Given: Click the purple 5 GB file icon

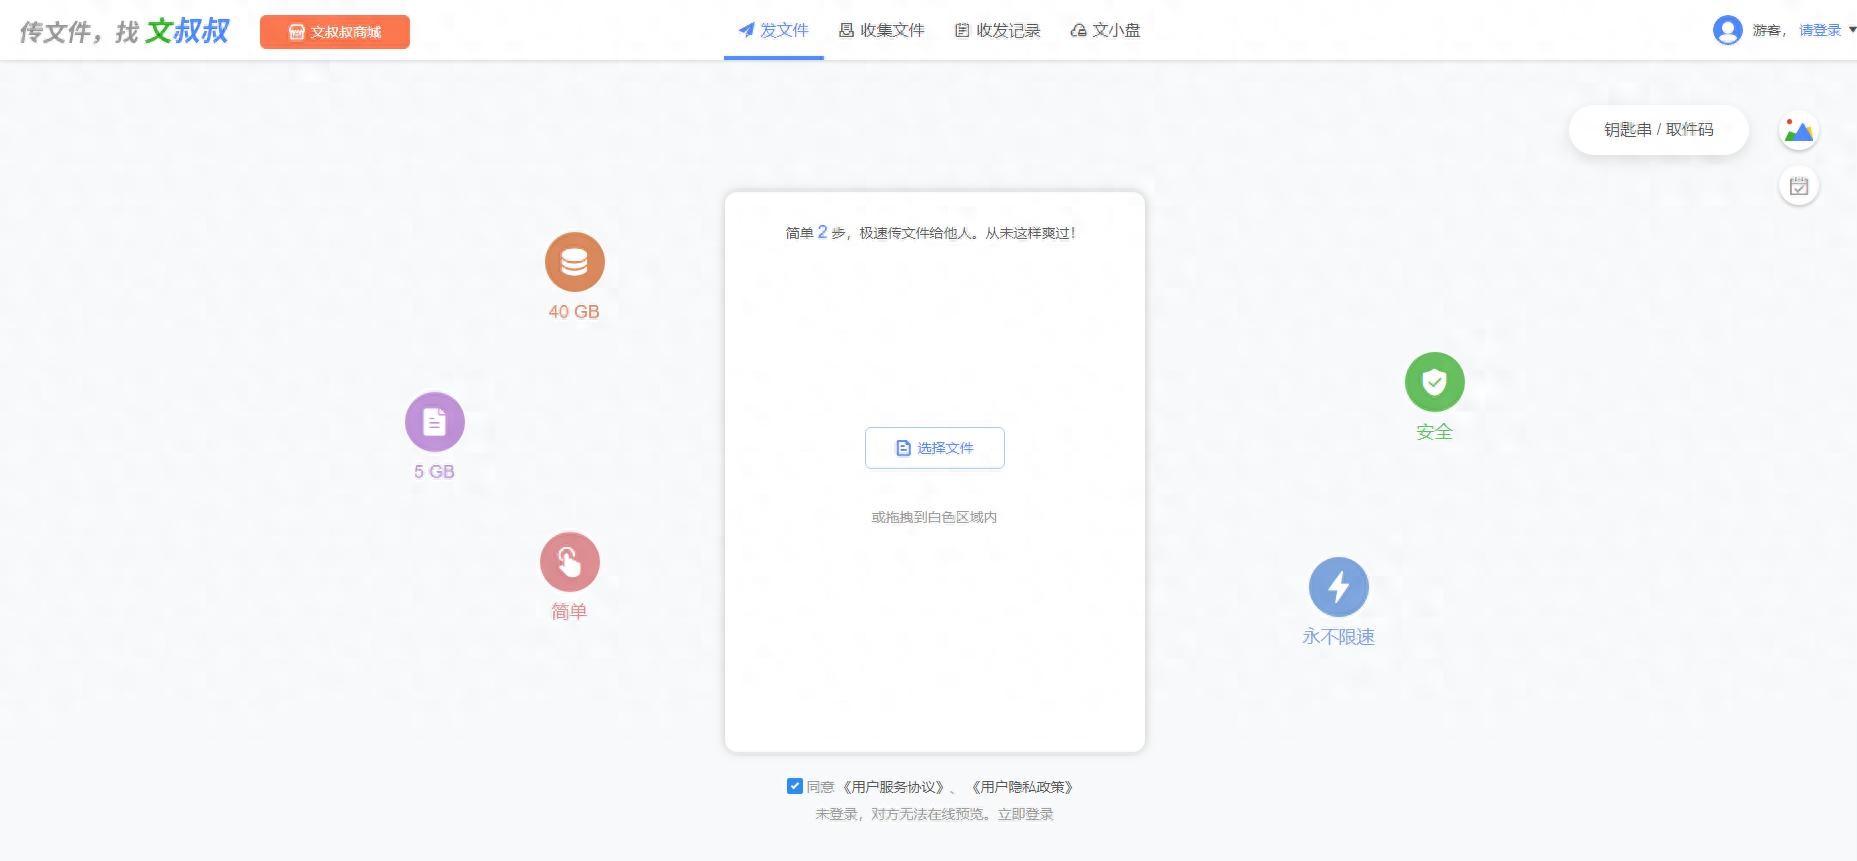Looking at the screenshot, I should (x=434, y=422).
